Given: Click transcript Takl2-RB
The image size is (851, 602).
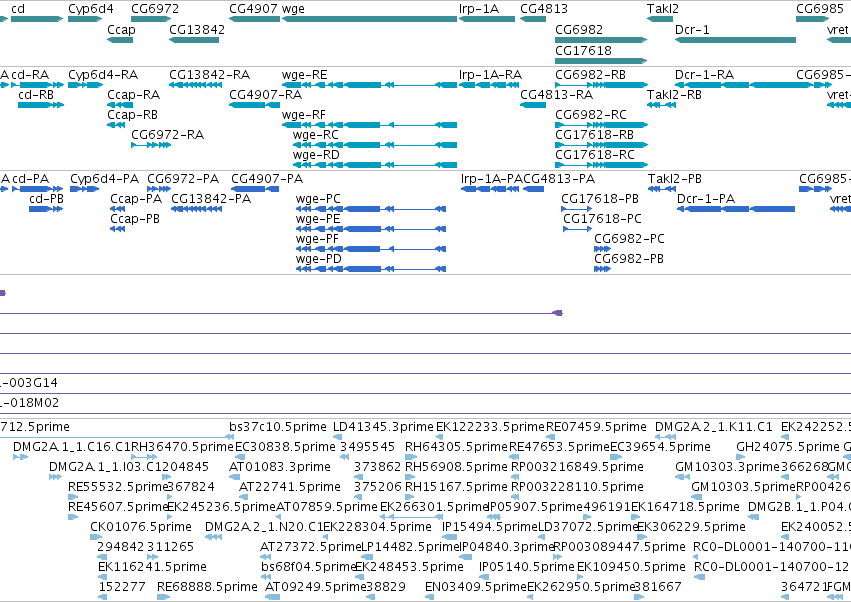Looking at the screenshot, I should pos(661,105).
